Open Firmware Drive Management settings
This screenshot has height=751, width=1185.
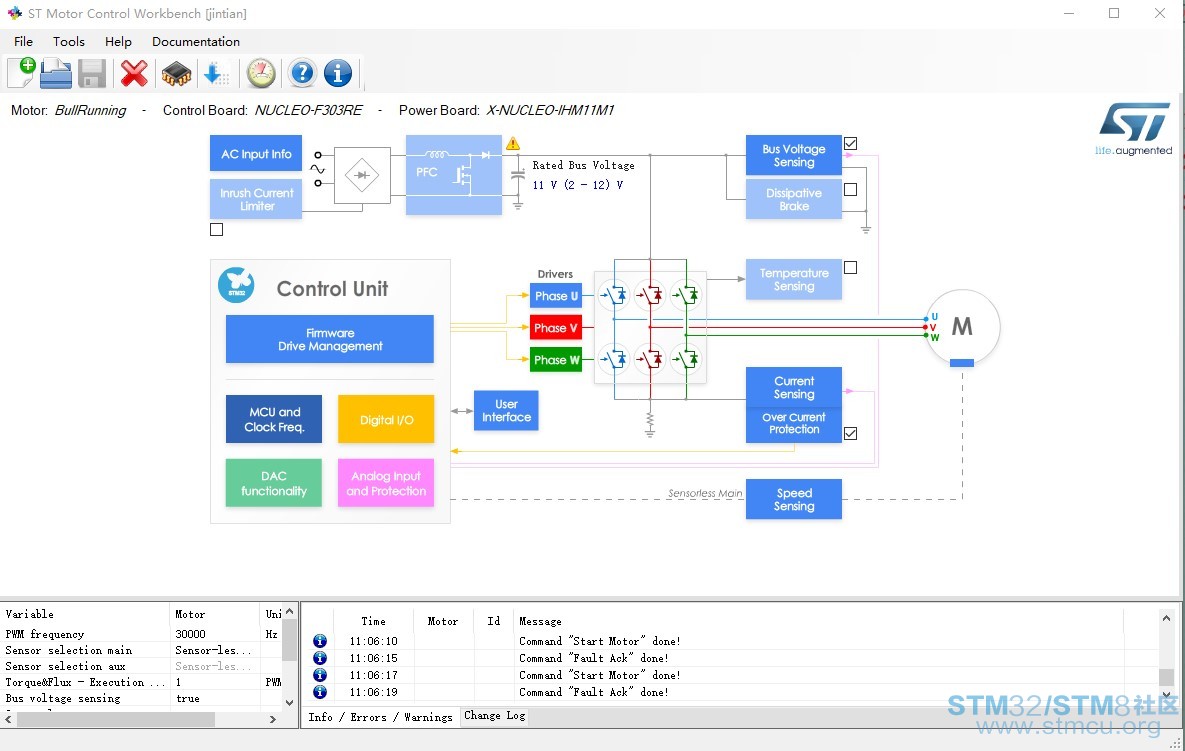click(x=330, y=339)
